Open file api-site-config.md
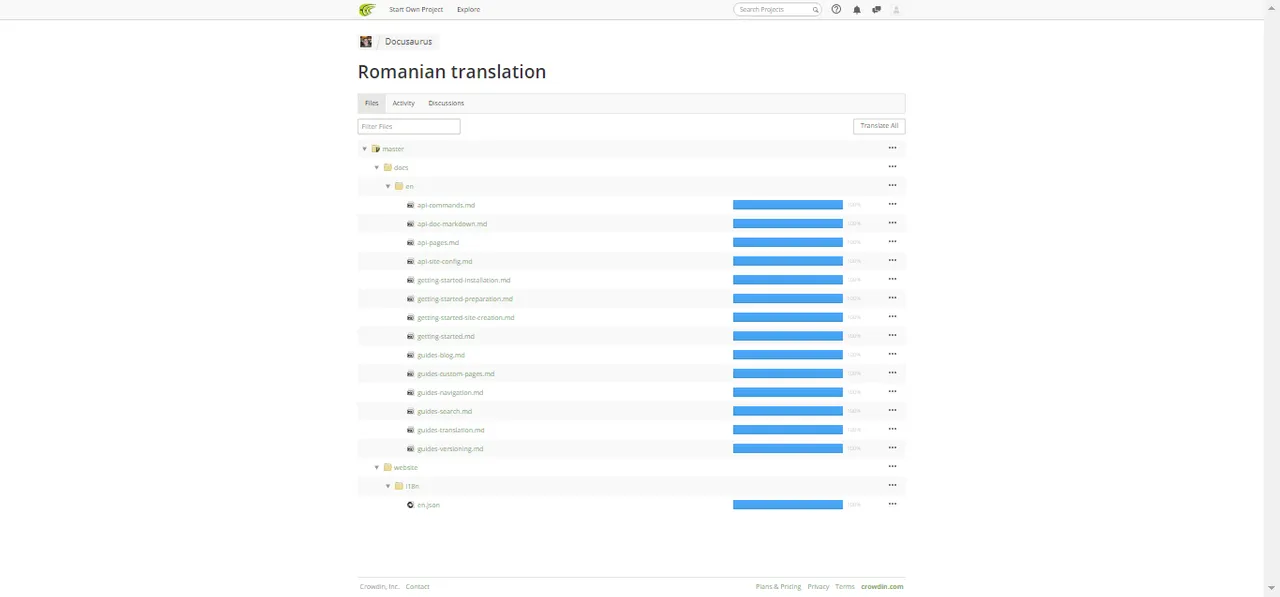Screen dimensions: 1280x597 [445, 261]
